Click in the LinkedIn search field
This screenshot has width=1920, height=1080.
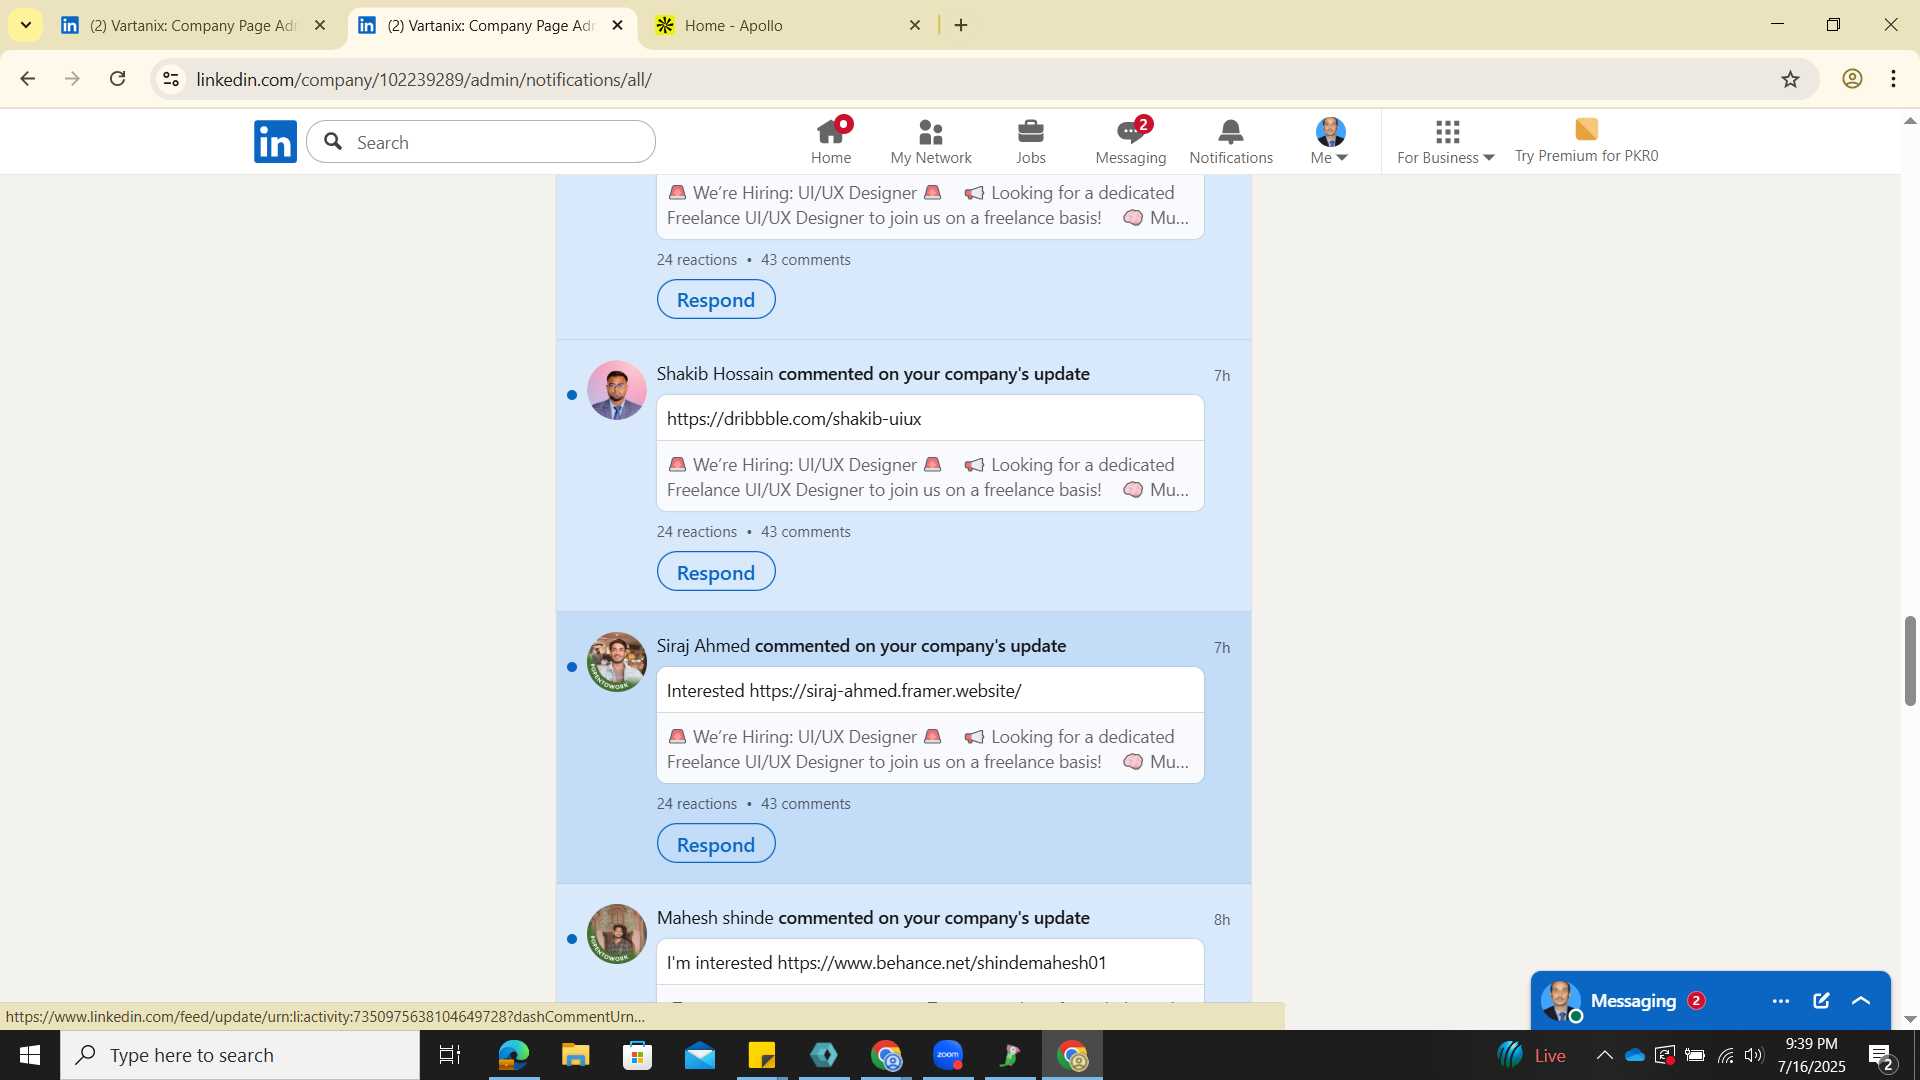[481, 142]
